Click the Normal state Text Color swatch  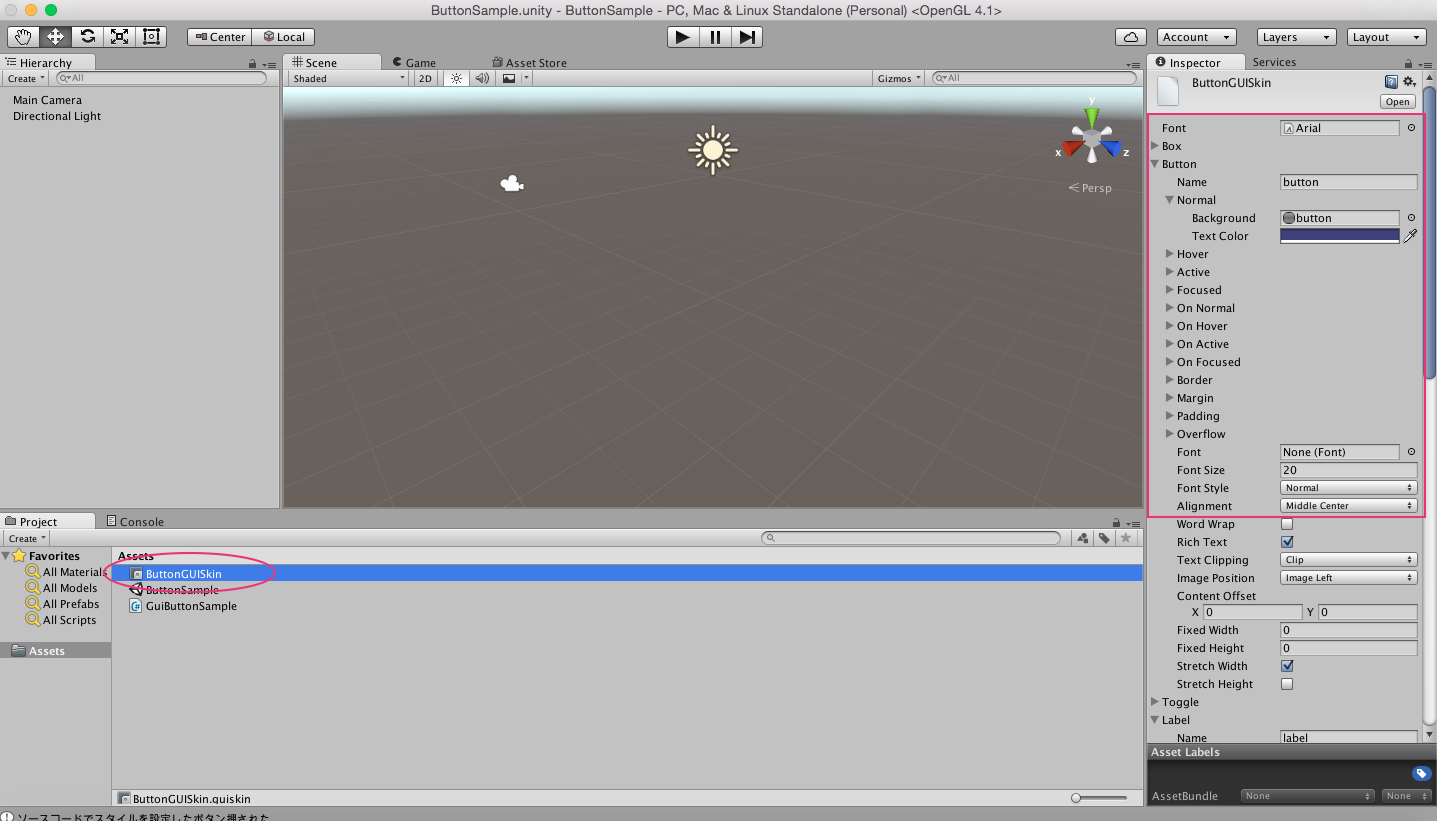click(1339, 235)
